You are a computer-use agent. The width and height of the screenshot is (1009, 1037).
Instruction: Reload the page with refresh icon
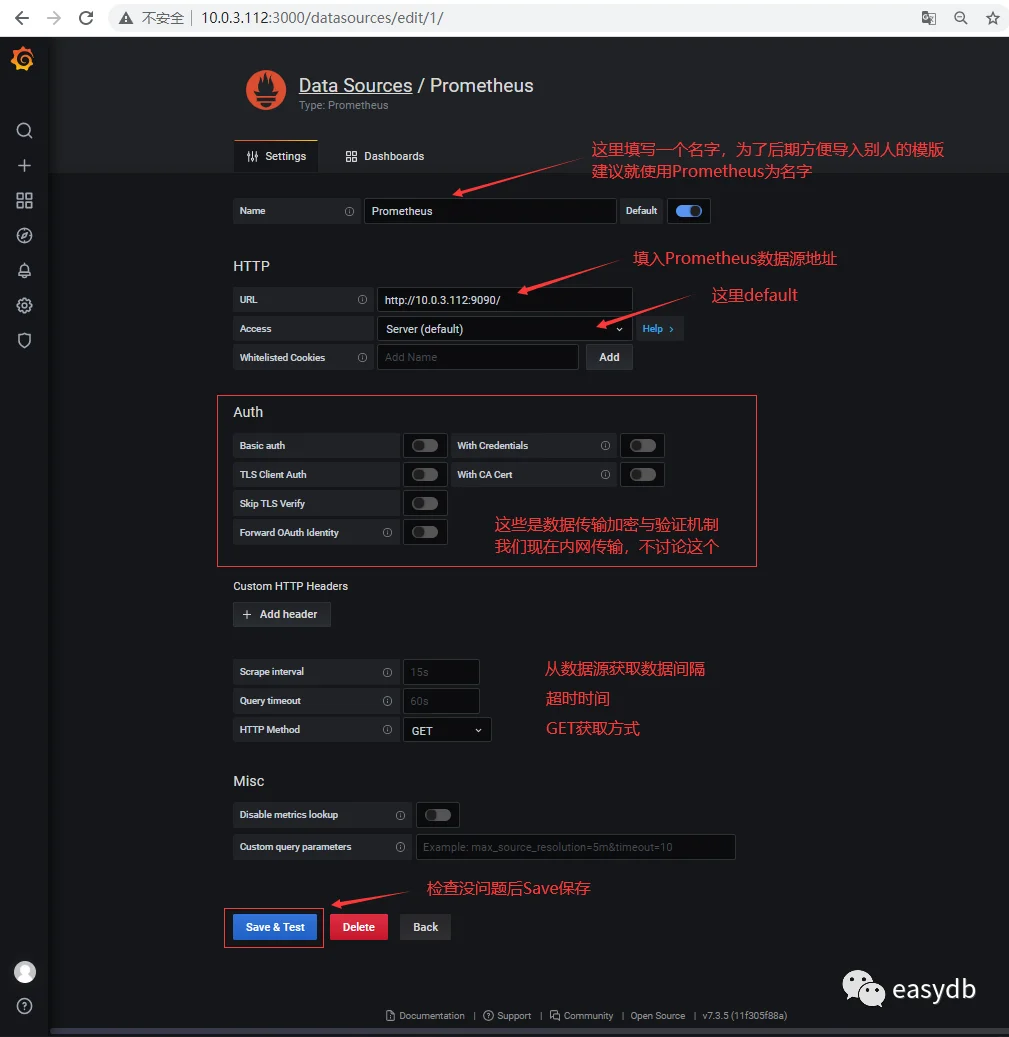coord(86,18)
